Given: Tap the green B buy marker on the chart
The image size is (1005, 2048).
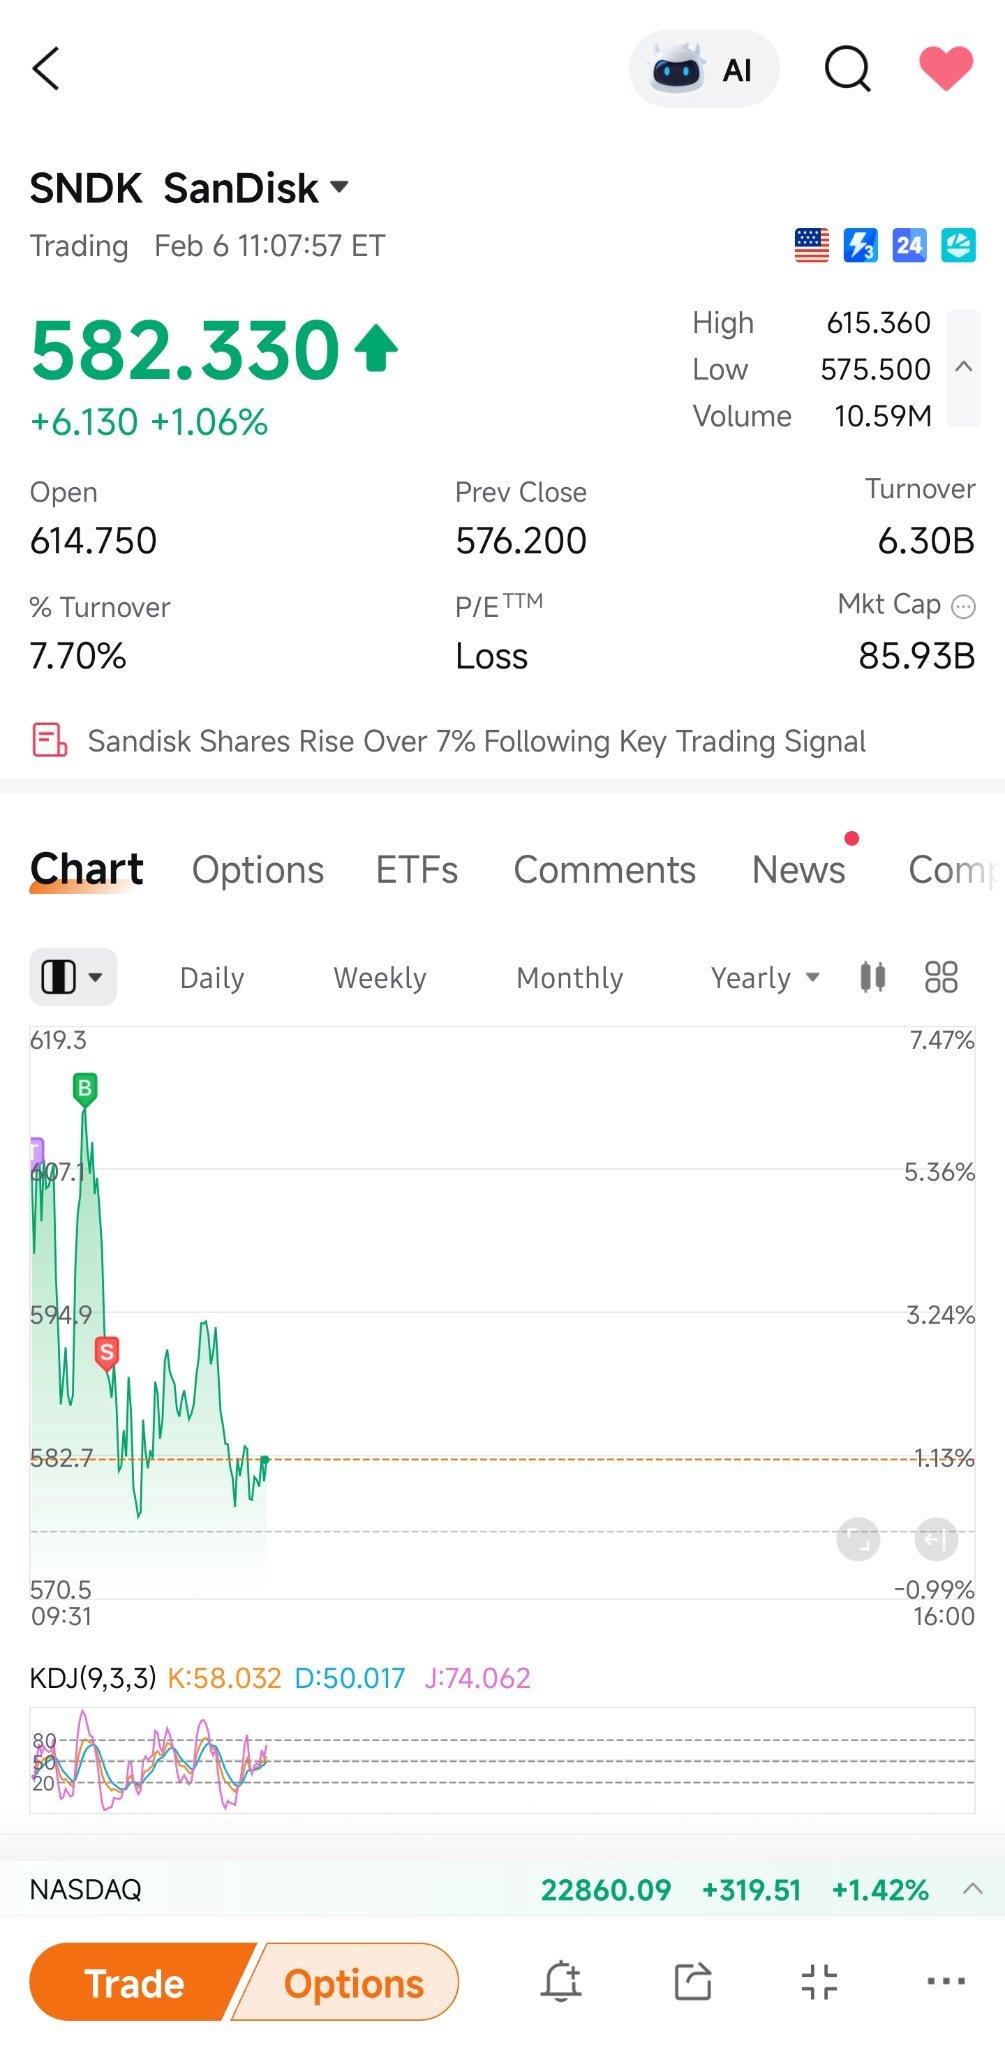Looking at the screenshot, I should tap(85, 1089).
